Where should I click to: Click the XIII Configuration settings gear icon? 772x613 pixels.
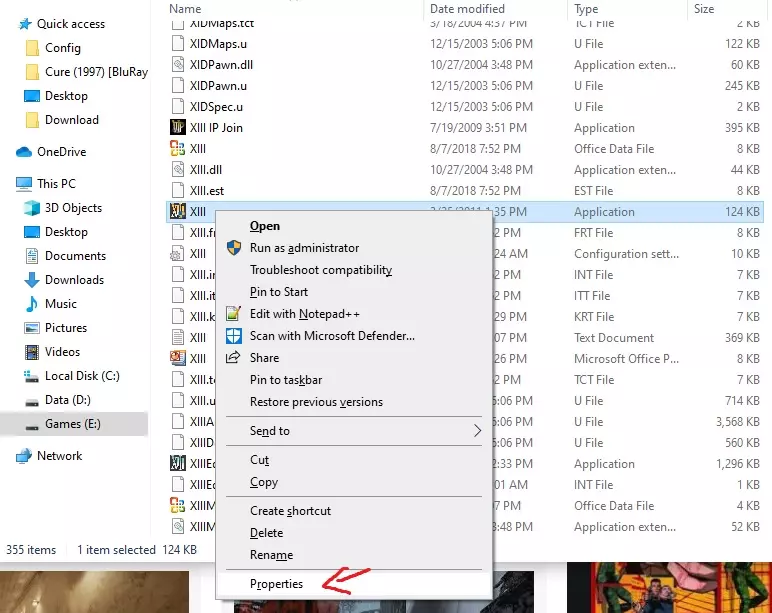pos(177,254)
